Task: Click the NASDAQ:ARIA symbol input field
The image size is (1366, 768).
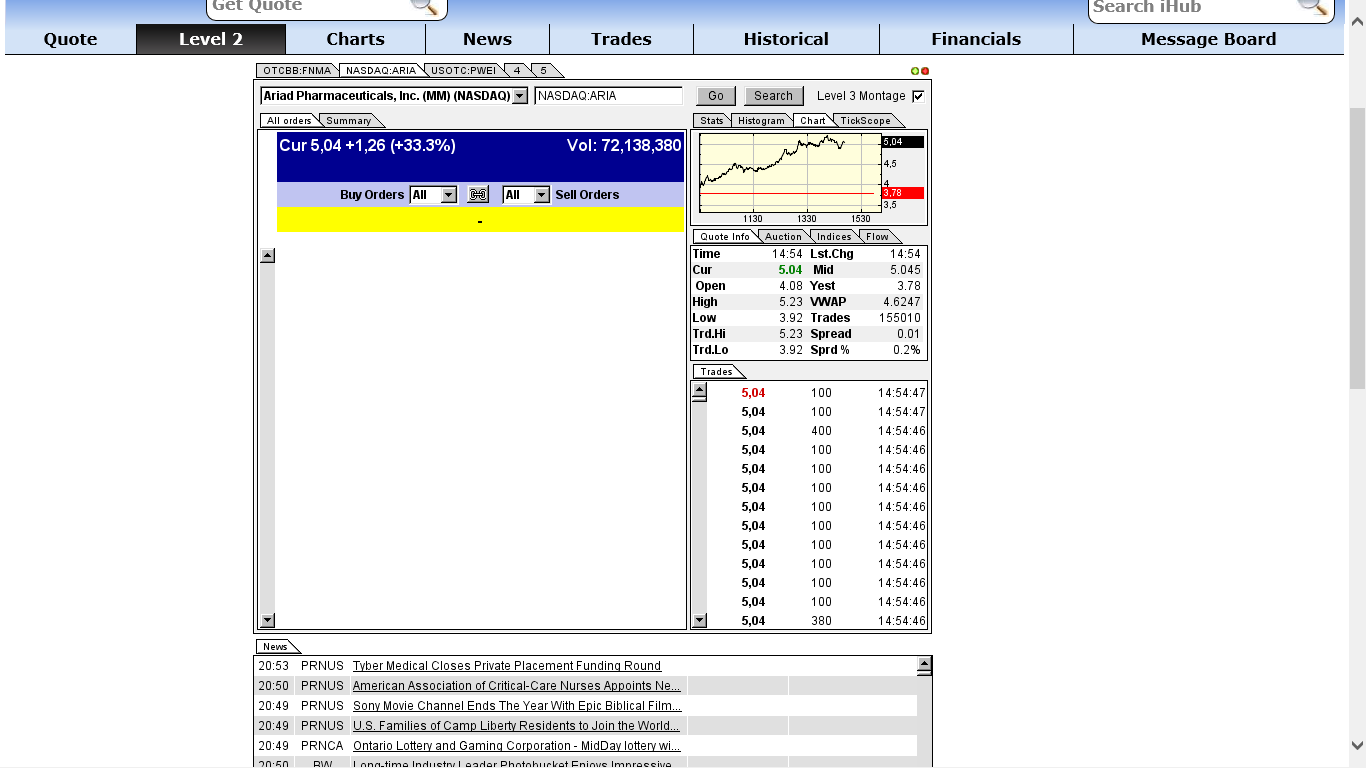Action: (608, 95)
